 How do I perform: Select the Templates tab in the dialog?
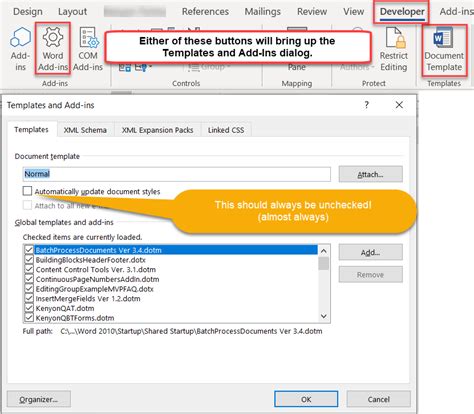click(31, 130)
